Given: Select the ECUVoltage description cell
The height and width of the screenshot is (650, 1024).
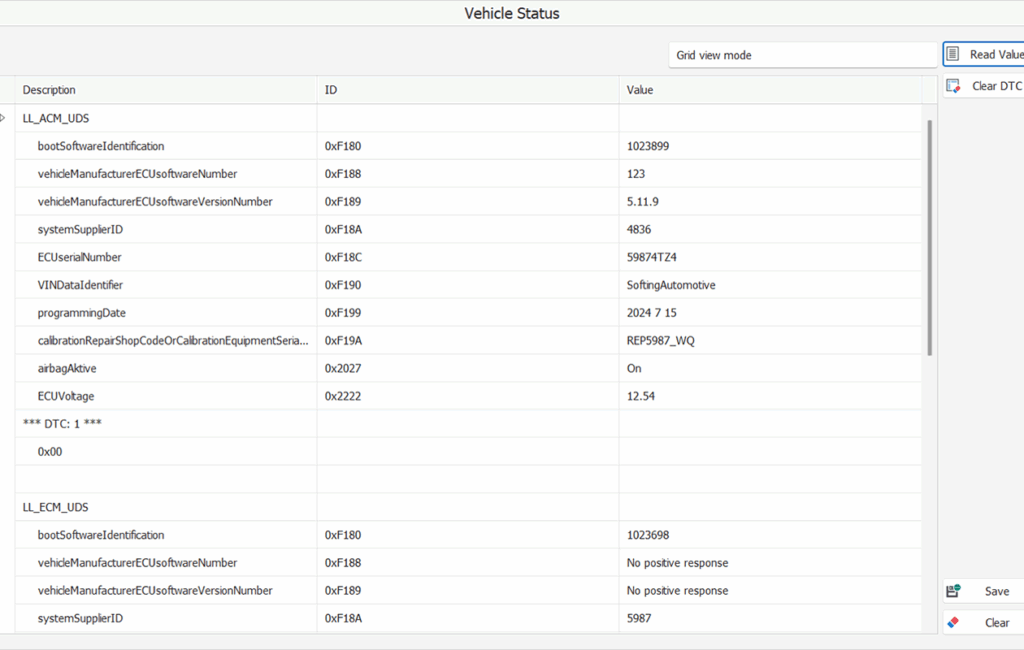Looking at the screenshot, I should [x=166, y=396].
